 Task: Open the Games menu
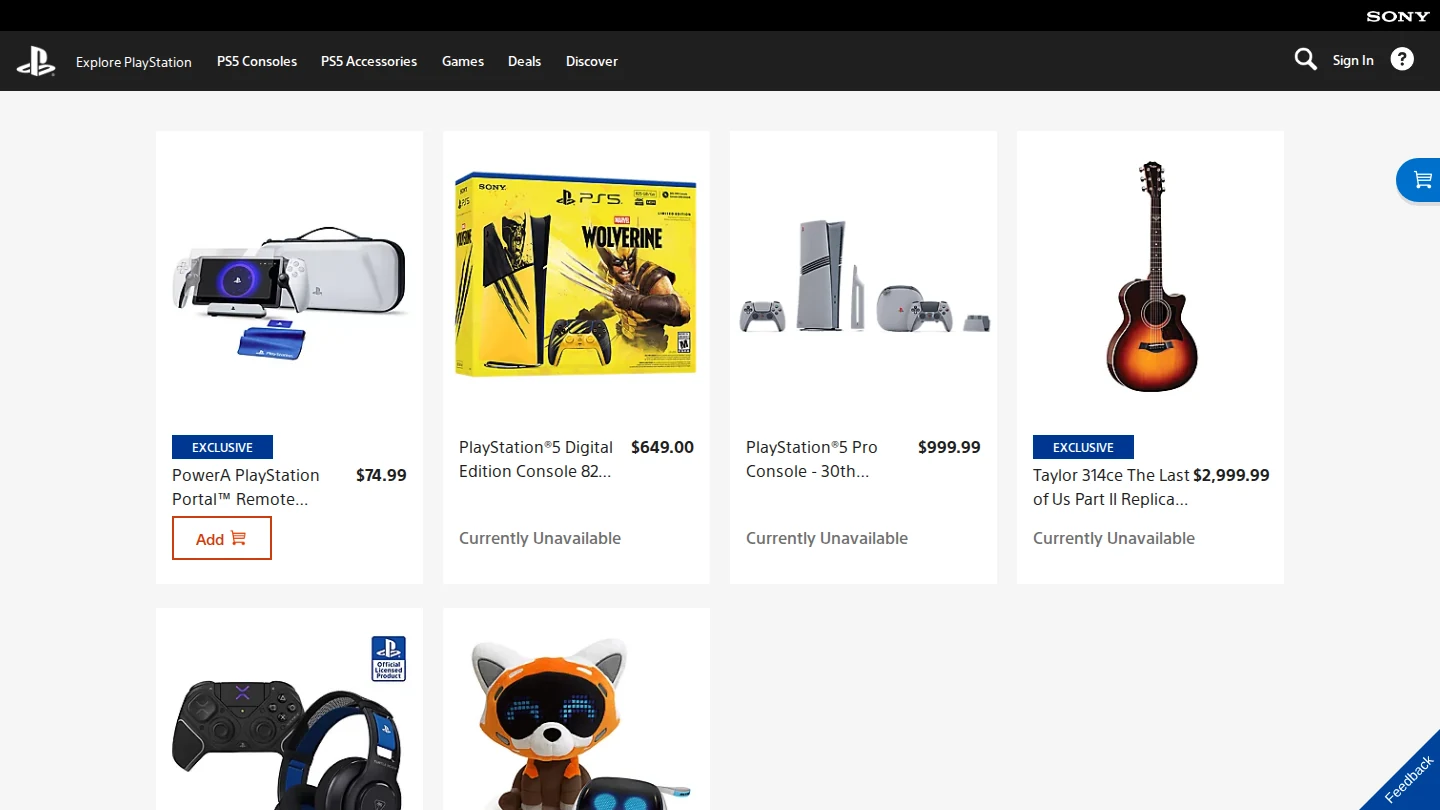[463, 61]
